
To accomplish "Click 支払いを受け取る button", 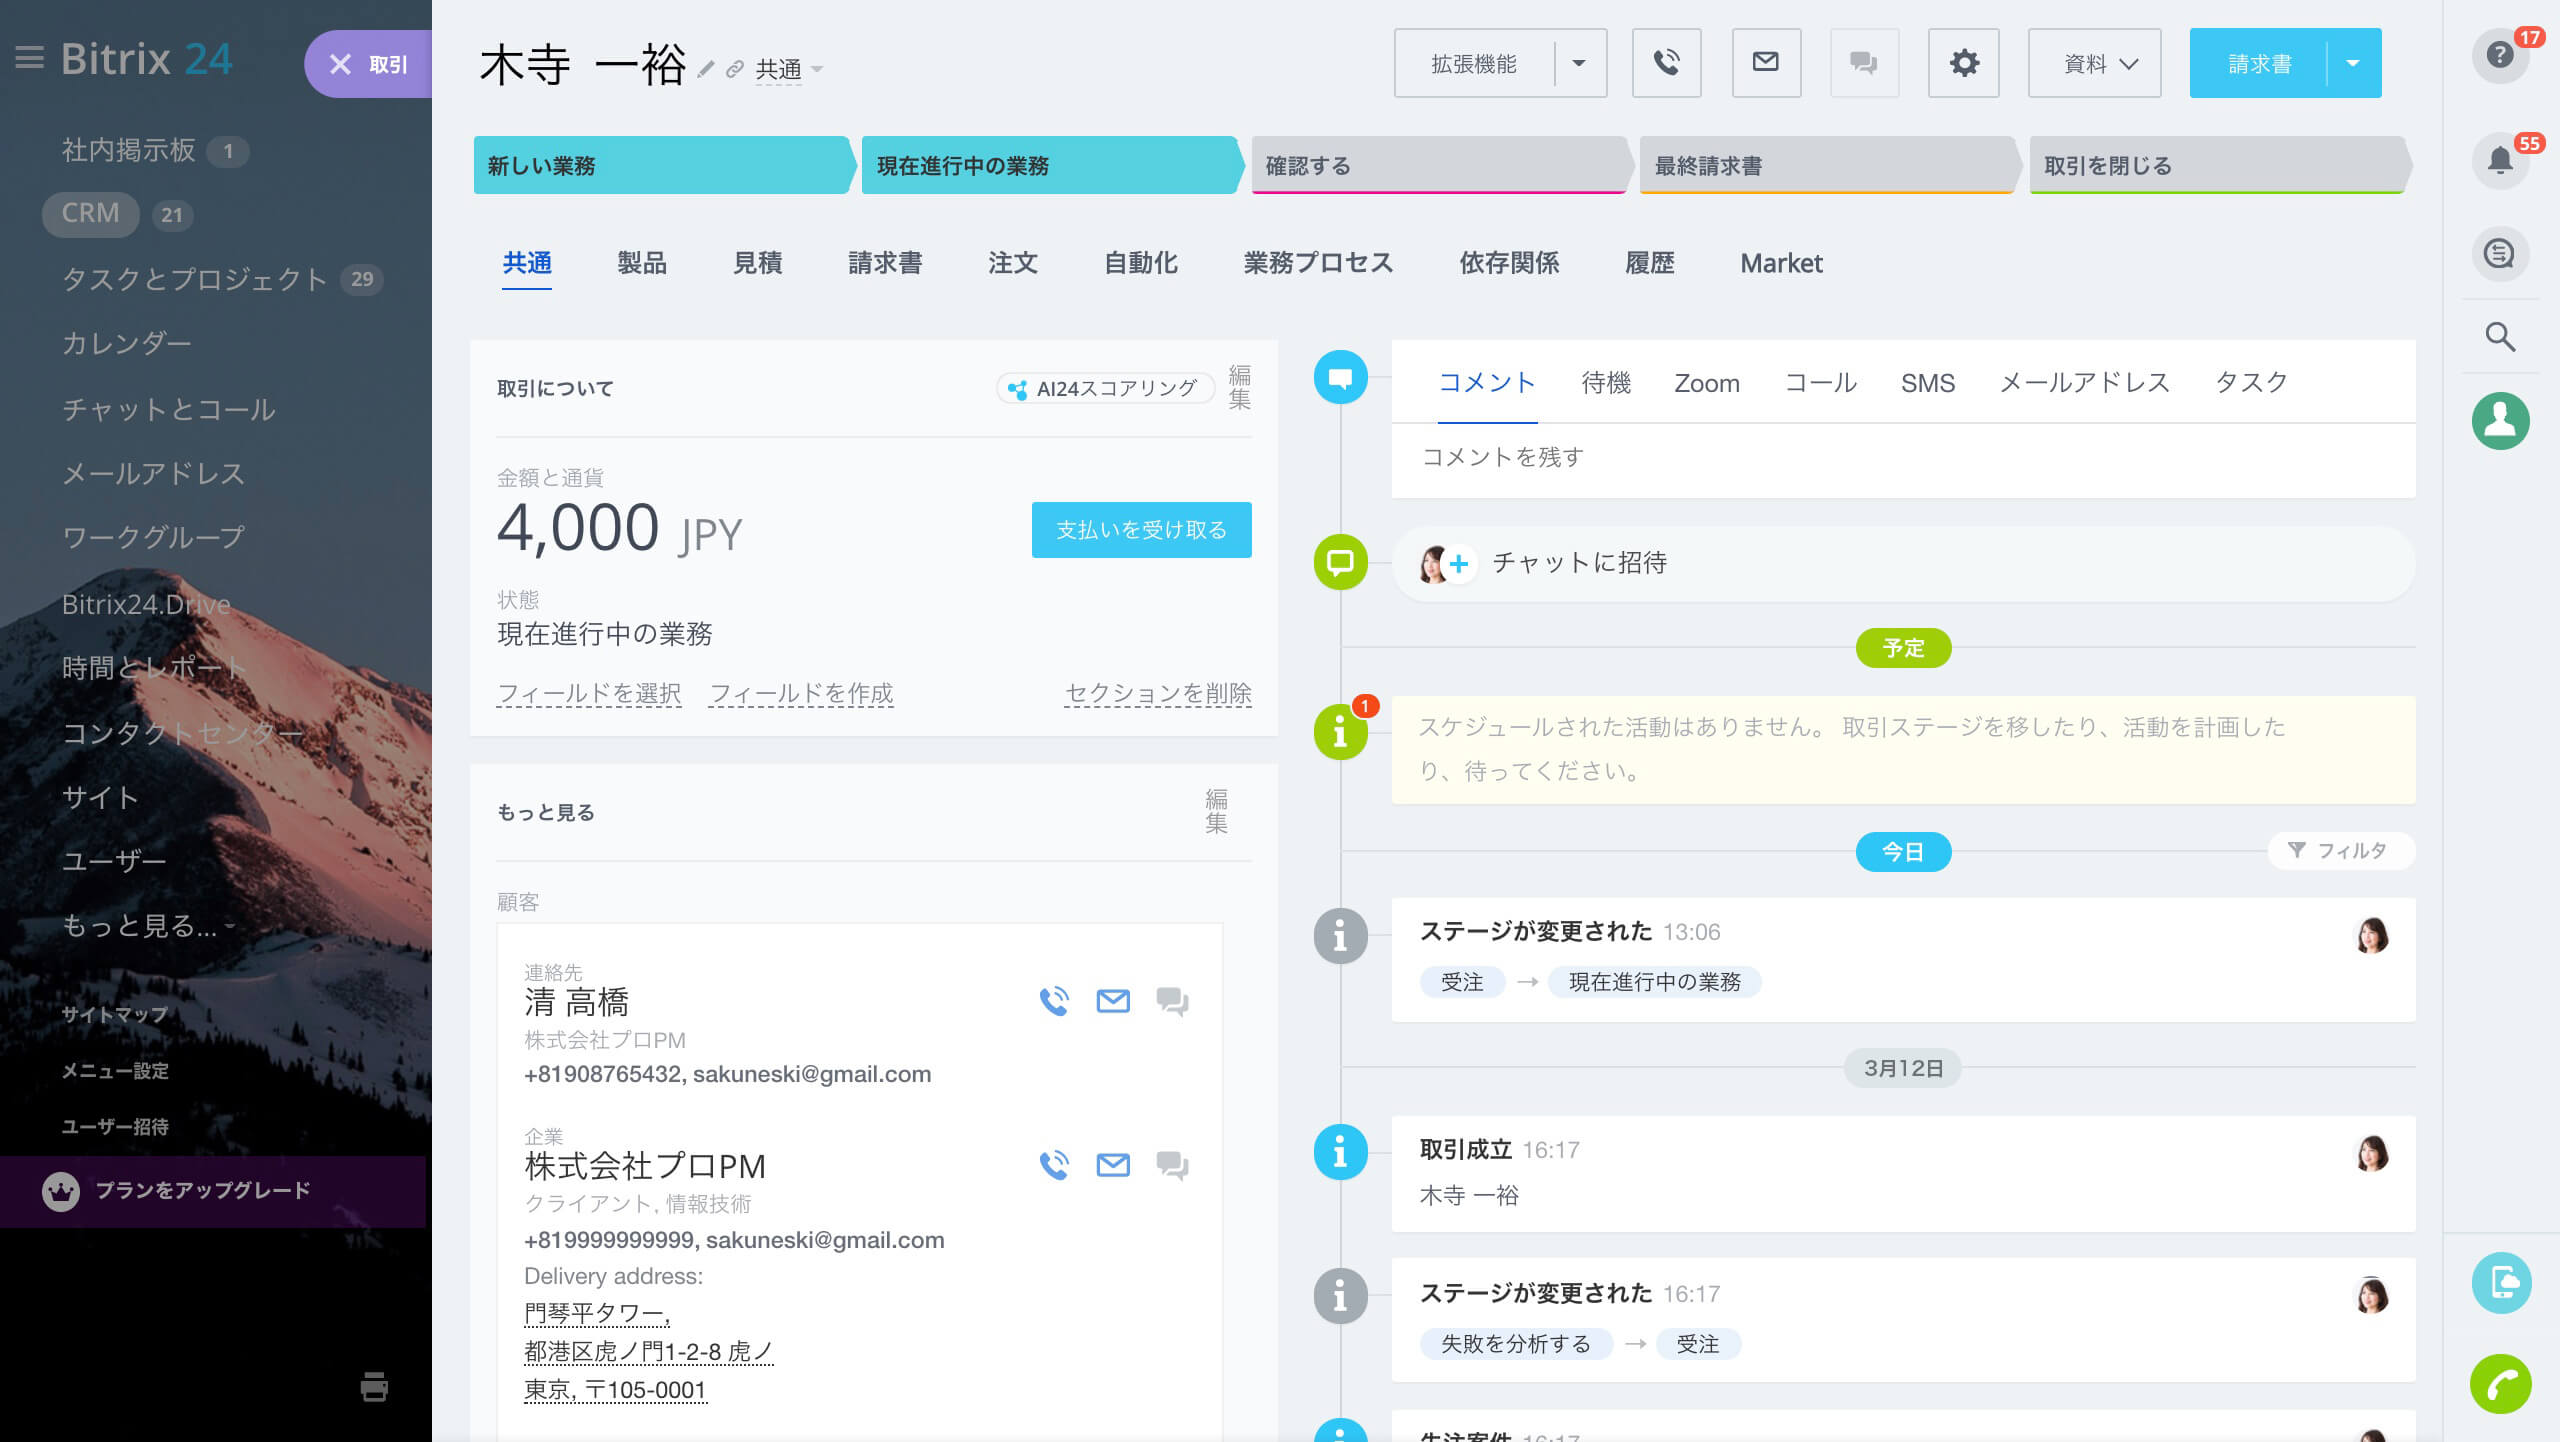I will (1141, 530).
